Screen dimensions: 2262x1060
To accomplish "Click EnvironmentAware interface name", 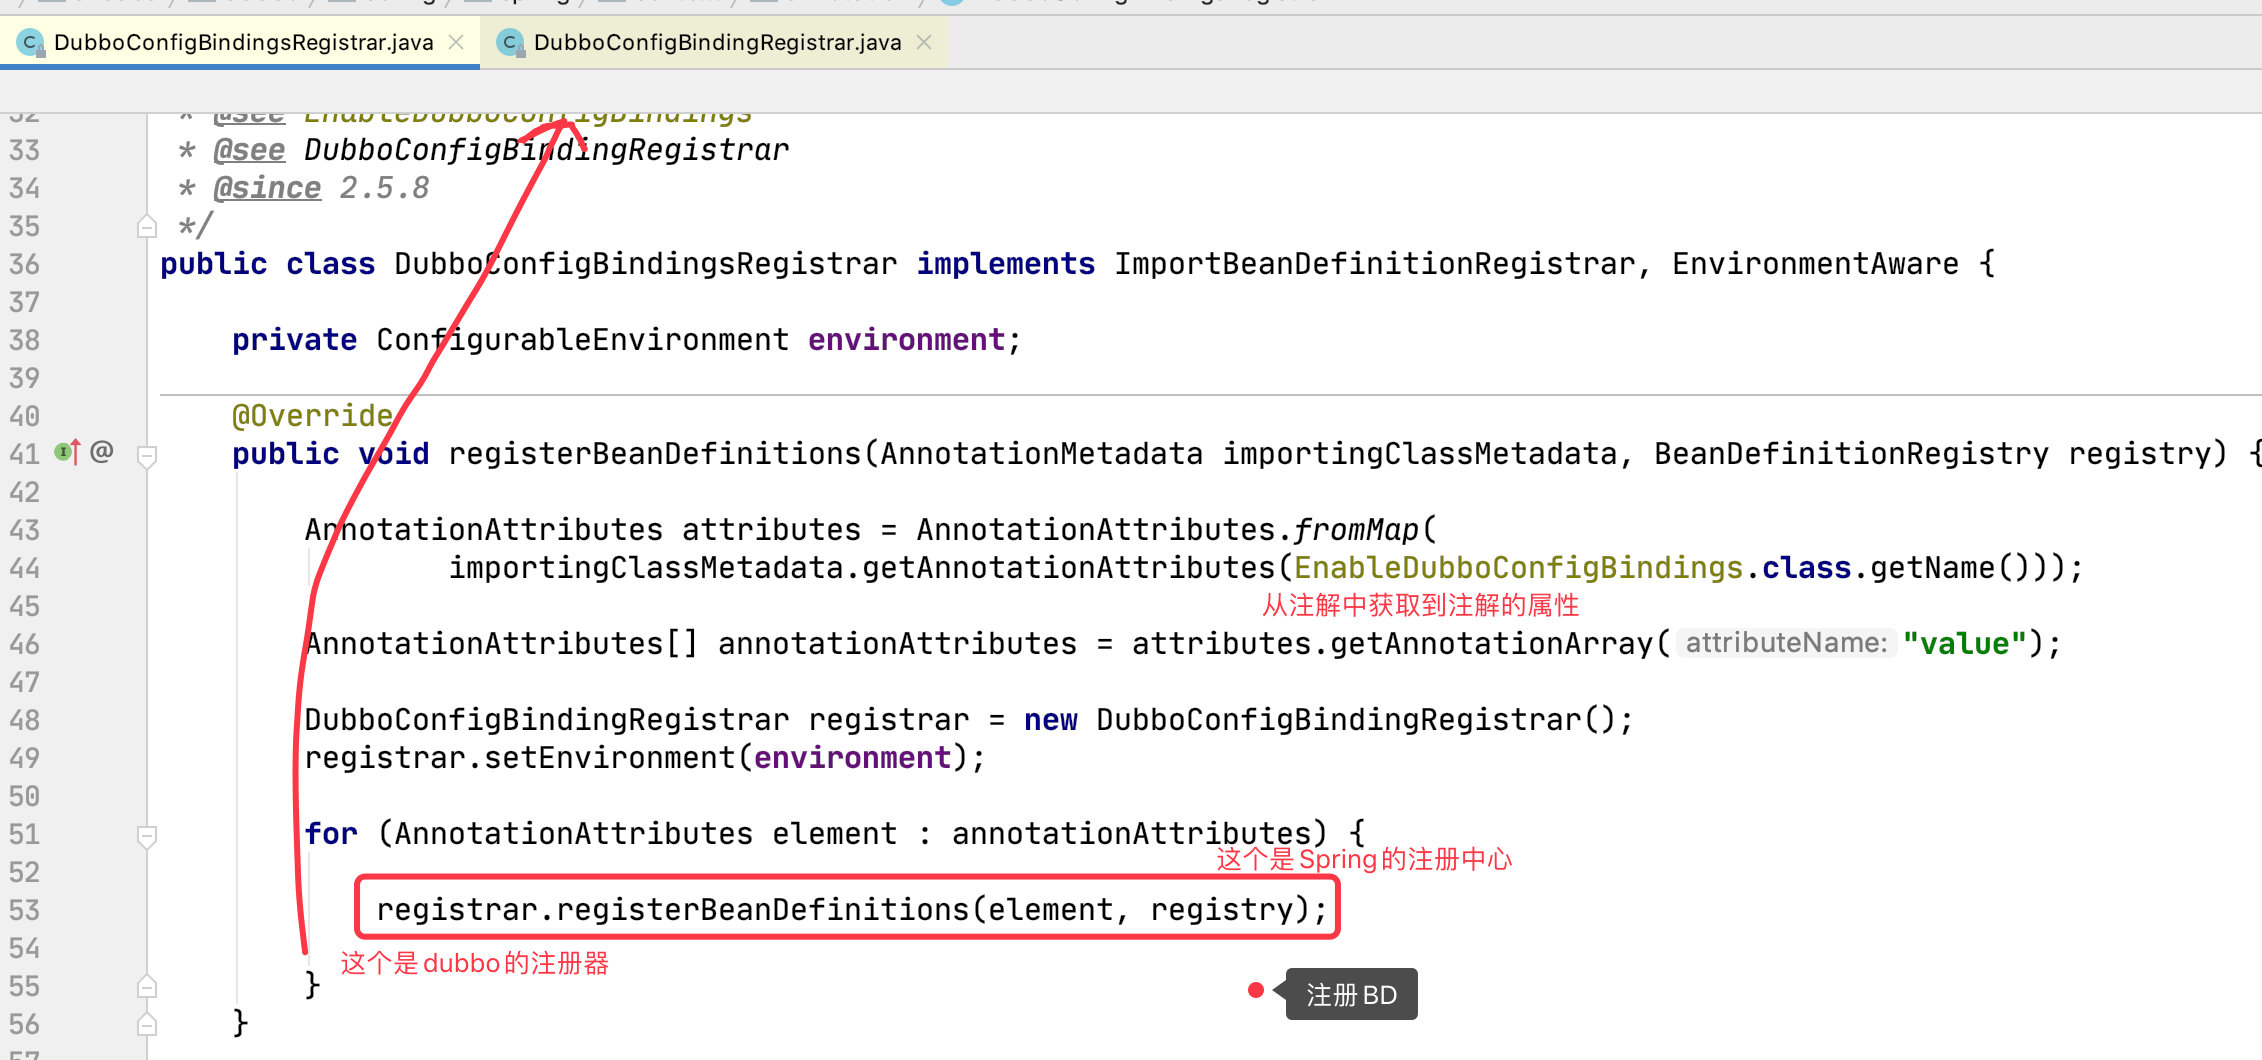I will [1815, 264].
